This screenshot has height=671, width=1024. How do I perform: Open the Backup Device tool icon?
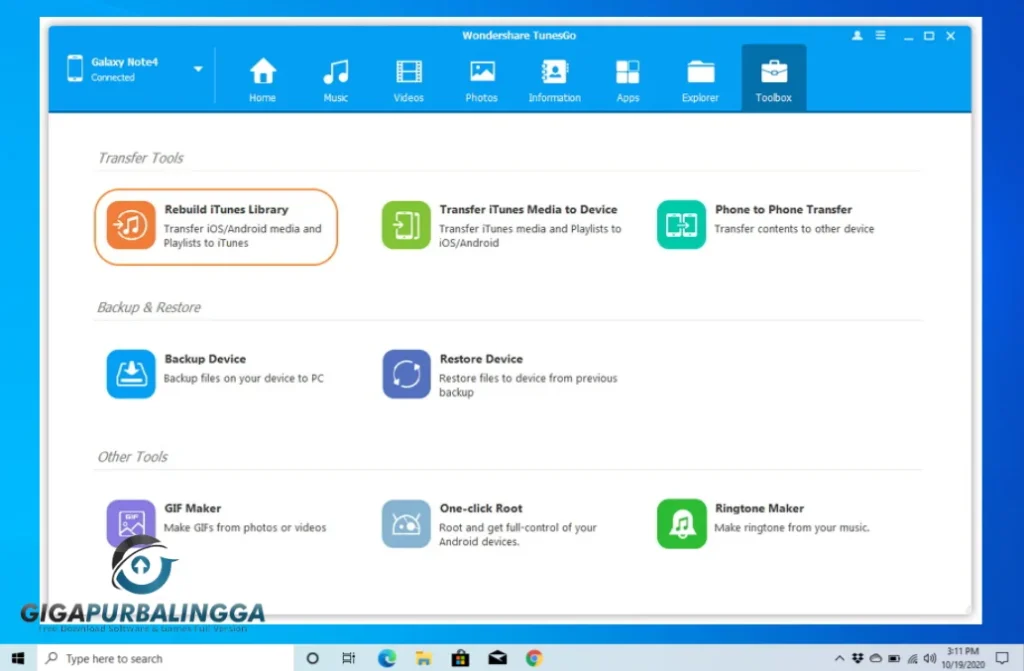point(130,373)
